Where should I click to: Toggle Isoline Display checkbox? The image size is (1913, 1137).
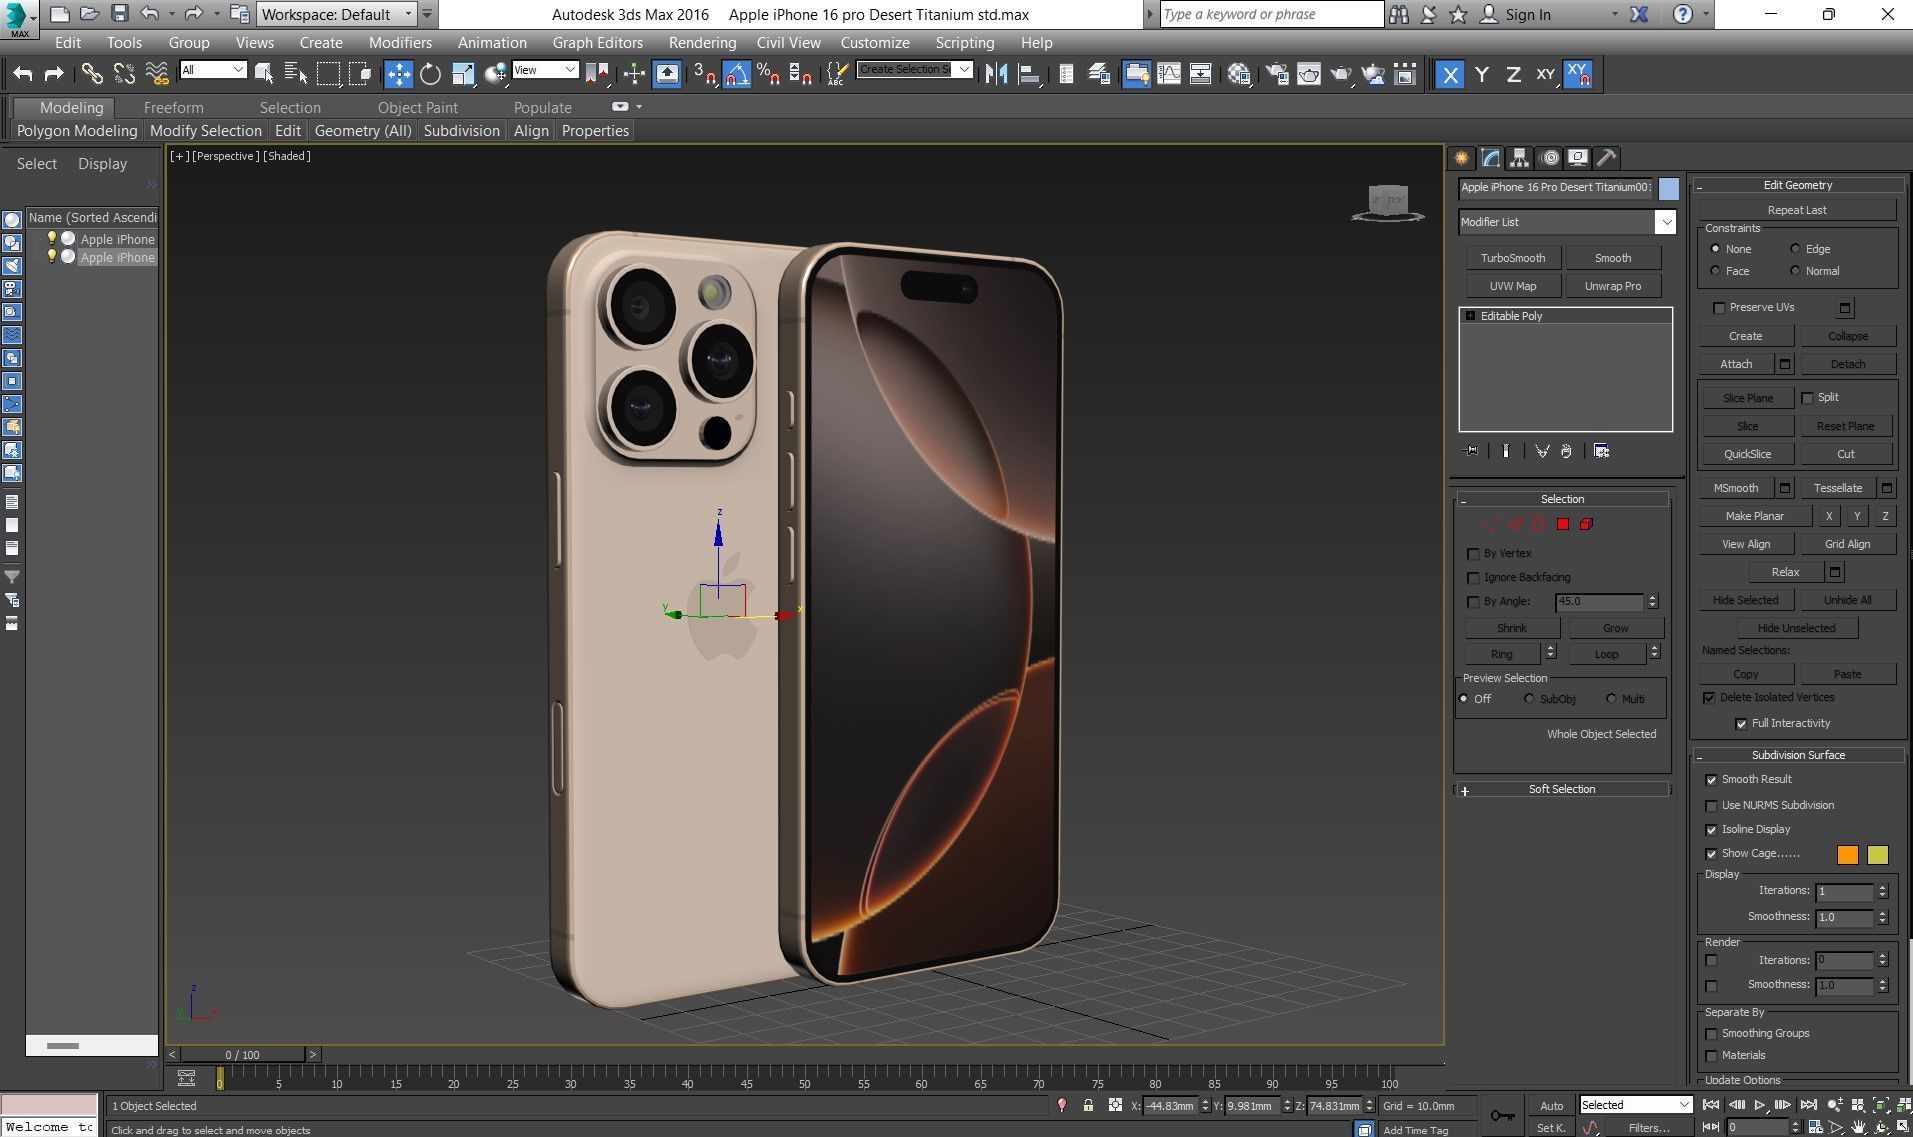pyautogui.click(x=1711, y=830)
